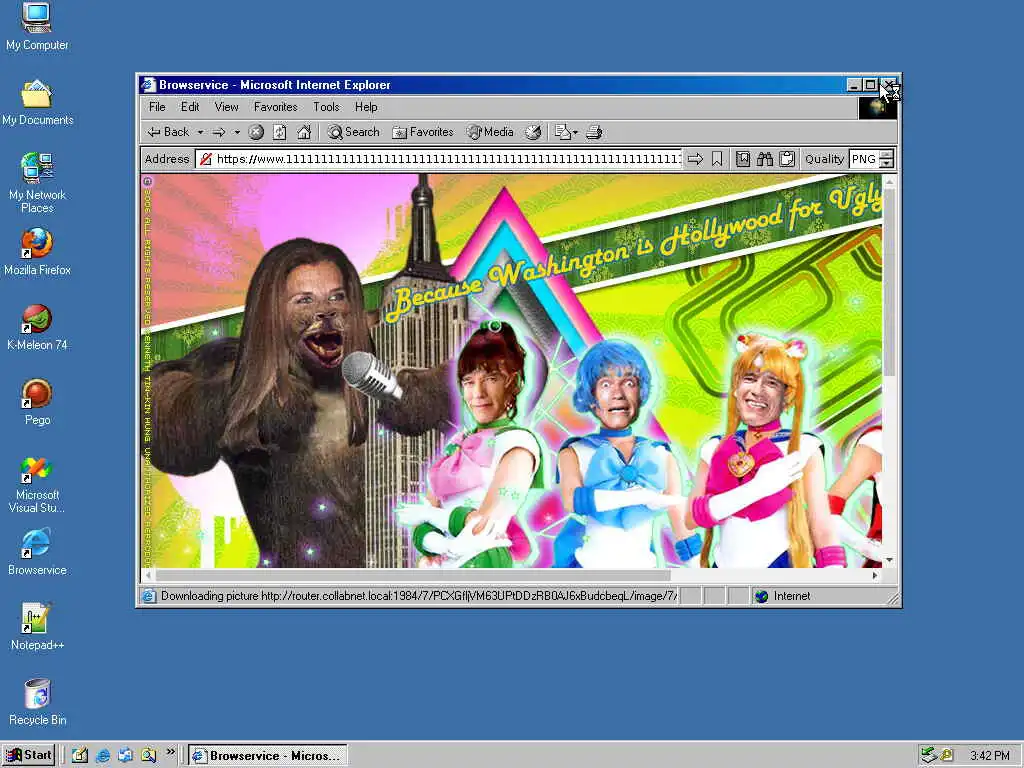
Task: Open the Tools menu
Action: coord(327,107)
